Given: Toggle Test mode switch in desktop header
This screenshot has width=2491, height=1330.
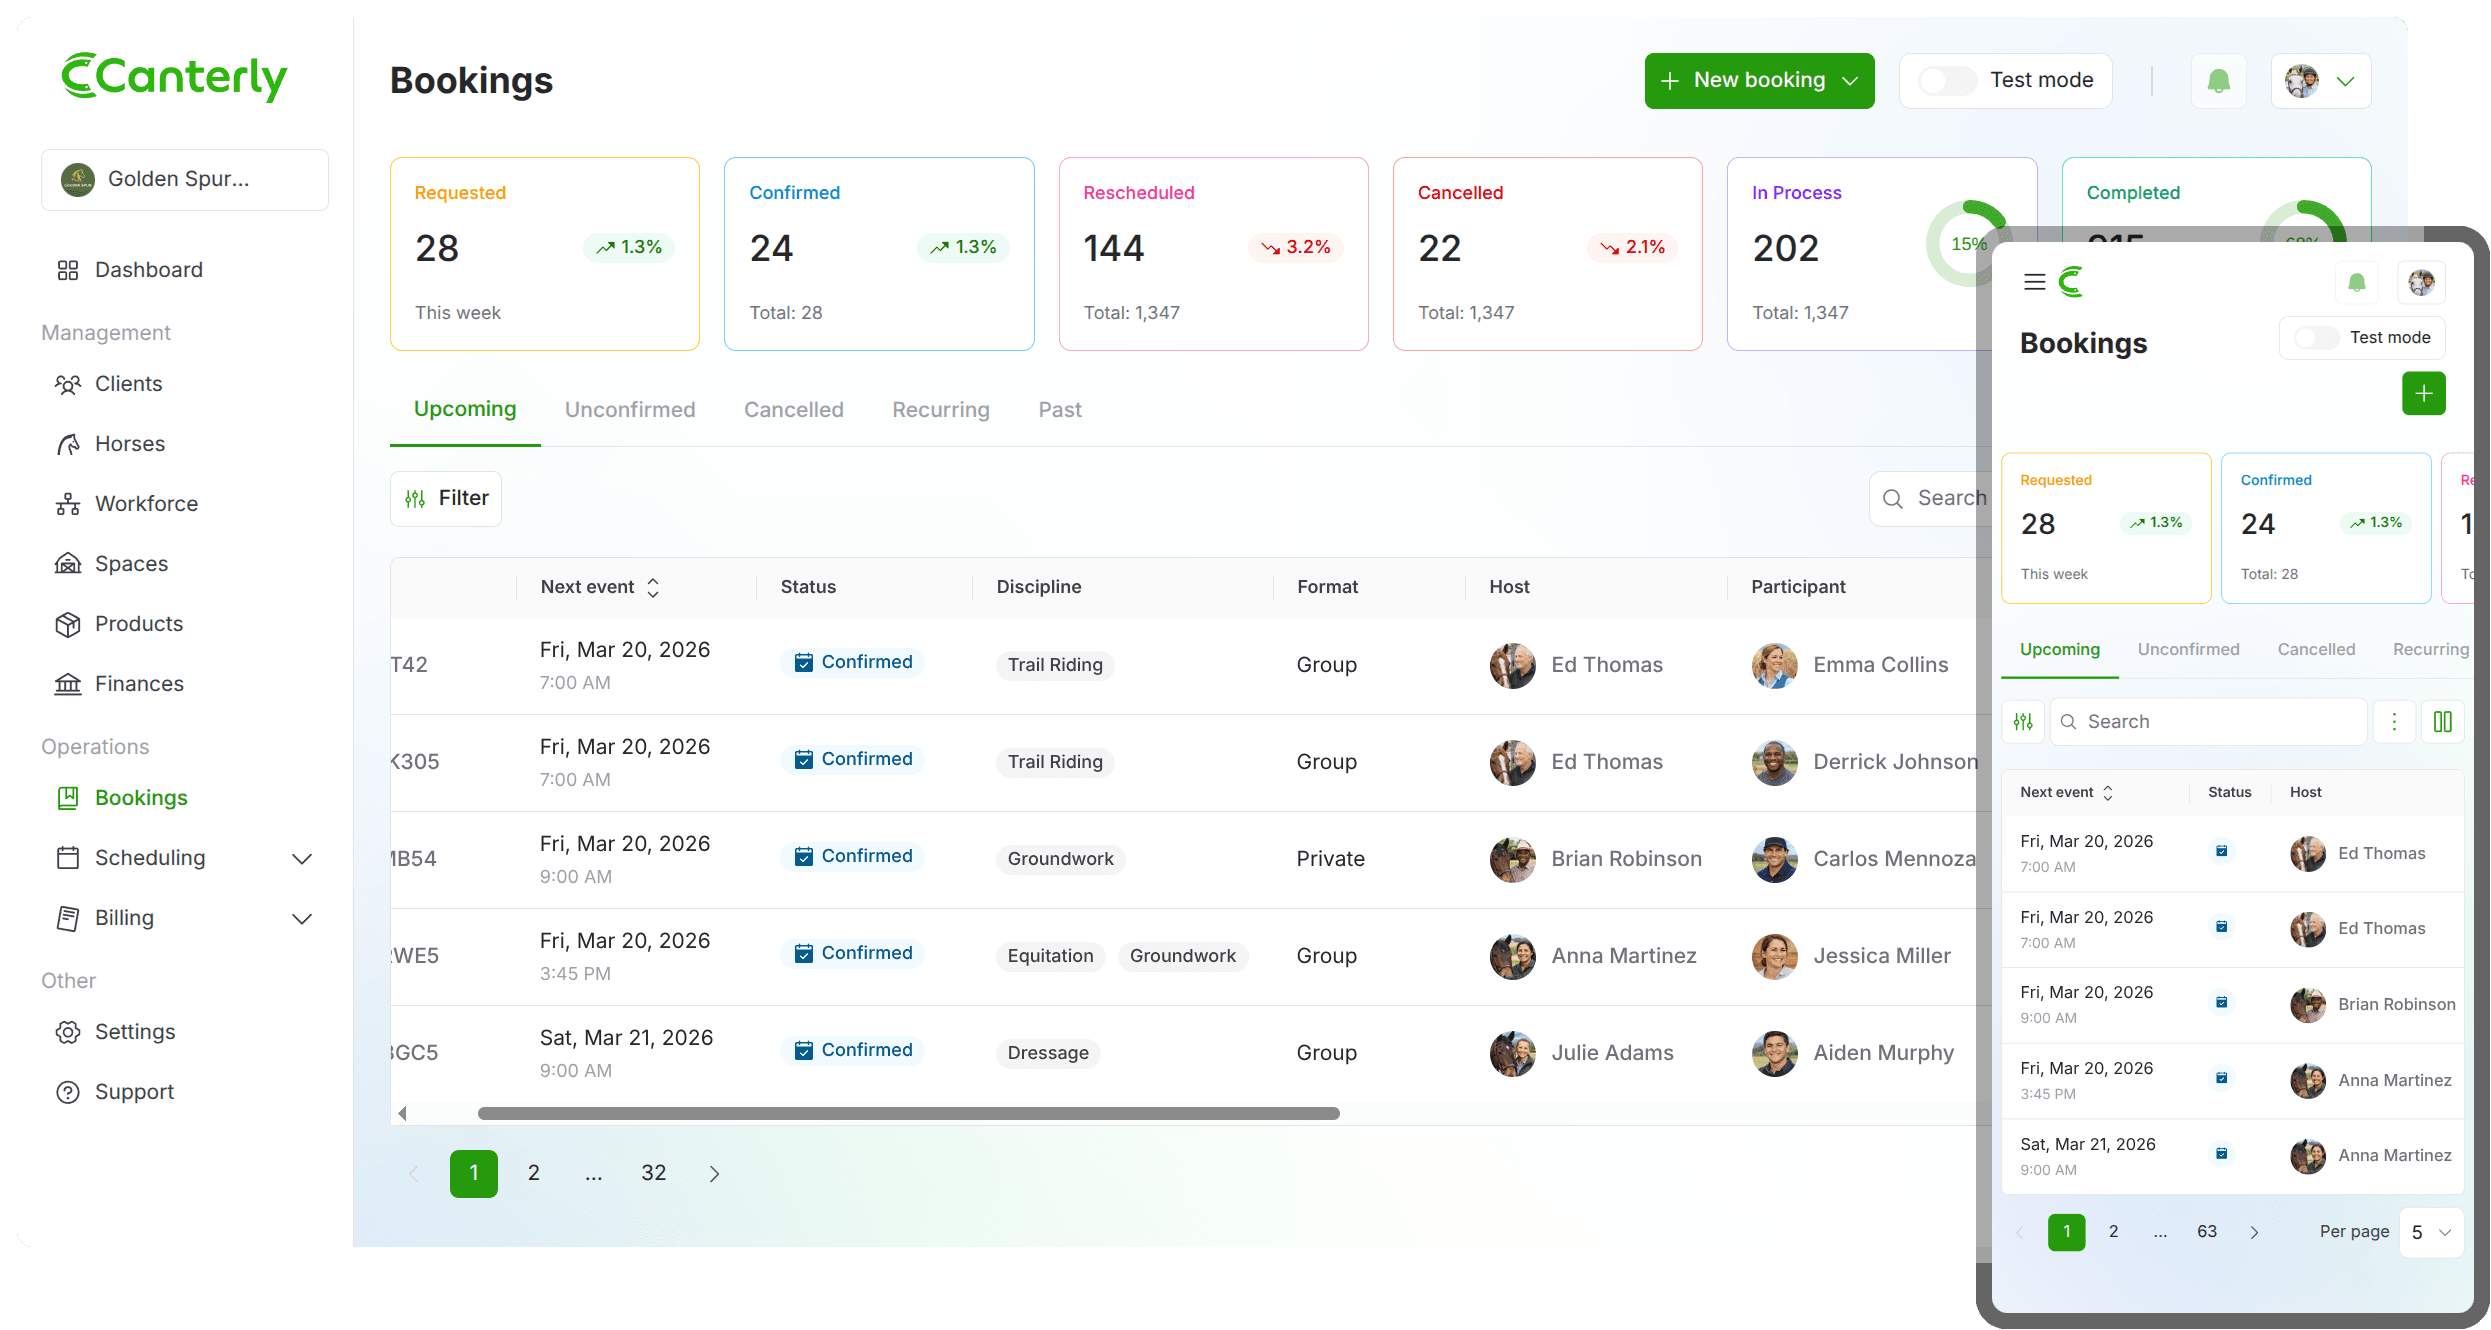Looking at the screenshot, I should click(1947, 81).
